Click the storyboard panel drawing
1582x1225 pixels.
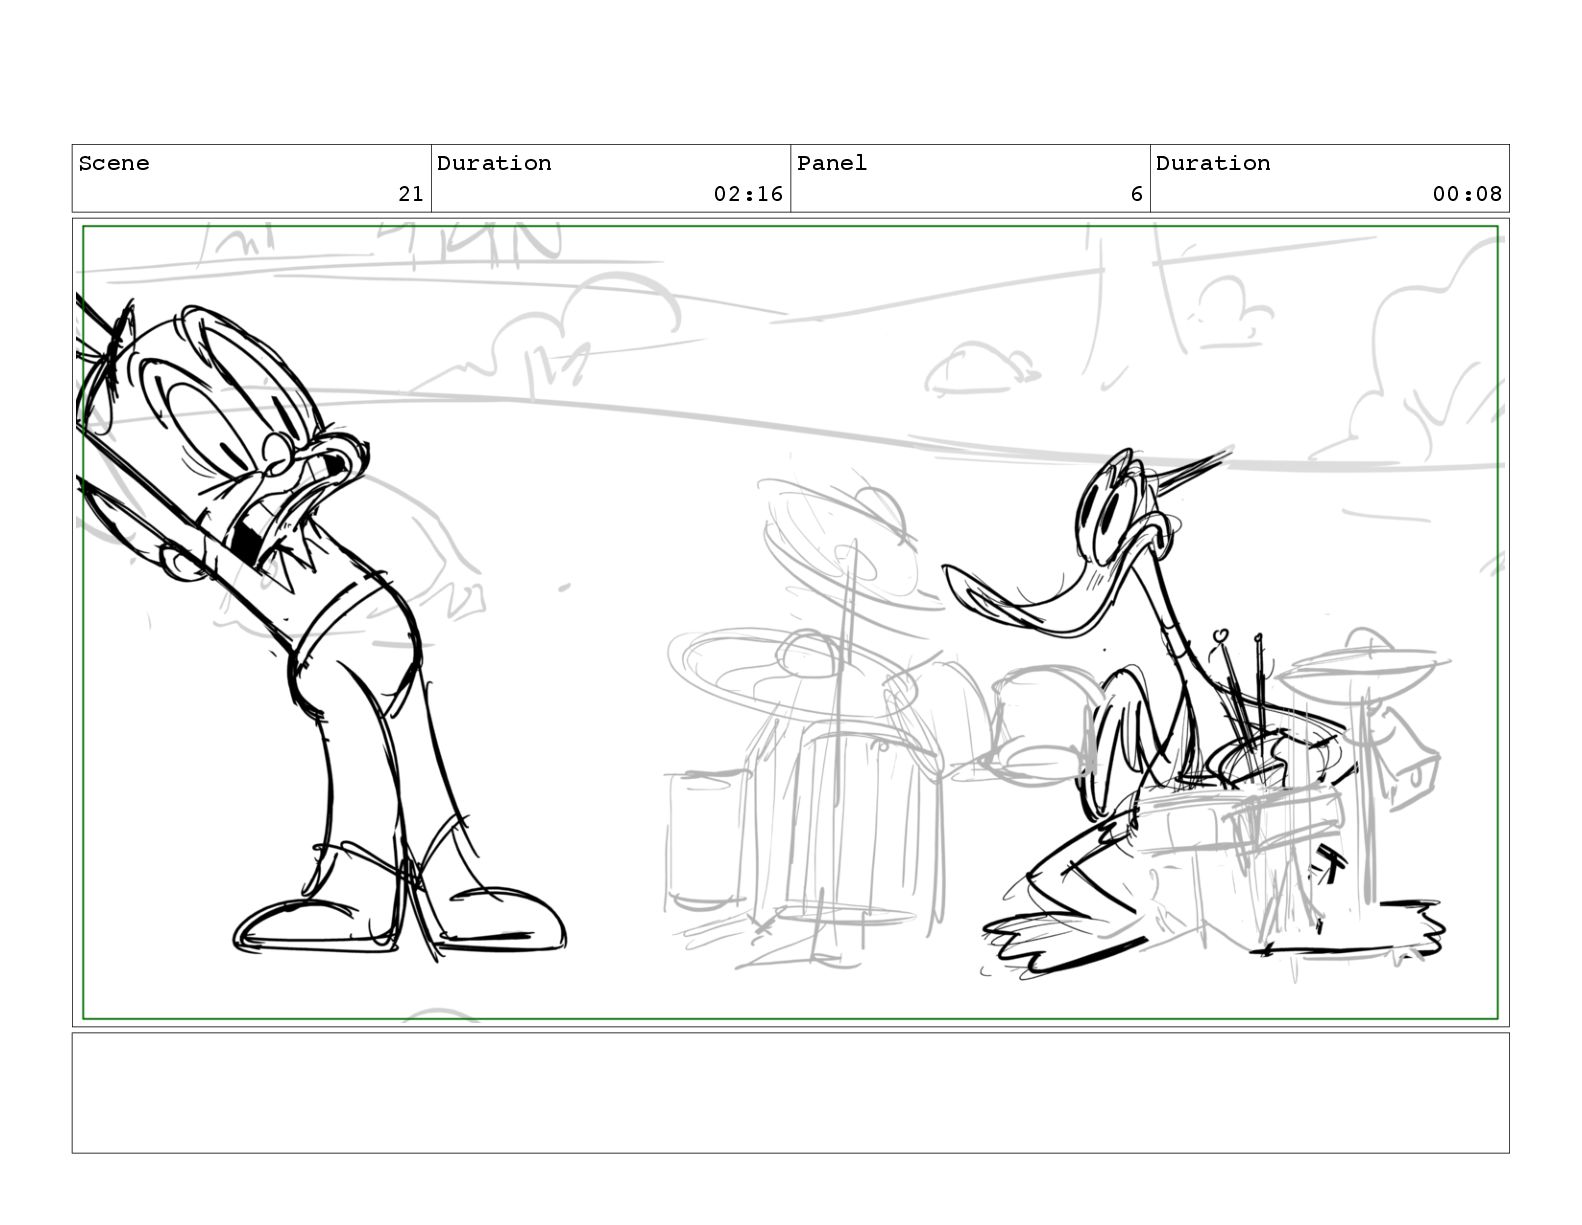point(790,623)
